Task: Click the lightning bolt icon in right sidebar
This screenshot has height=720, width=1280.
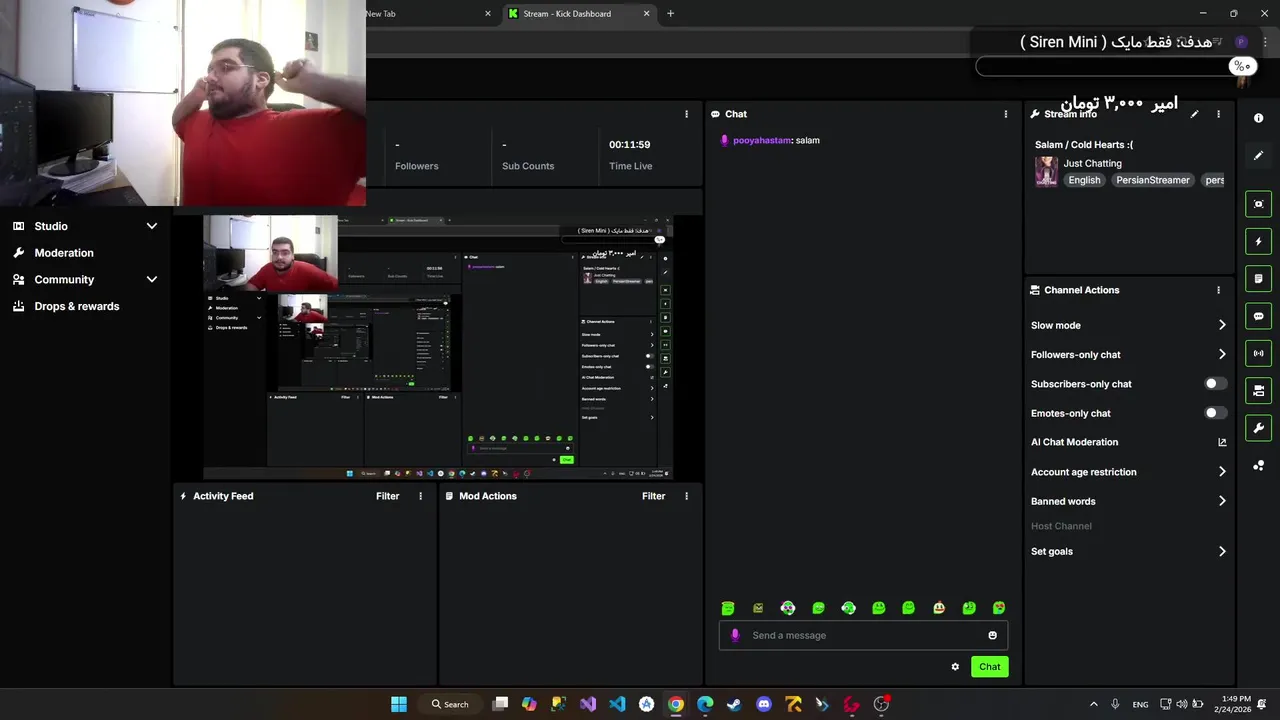Action: coord(1258,241)
